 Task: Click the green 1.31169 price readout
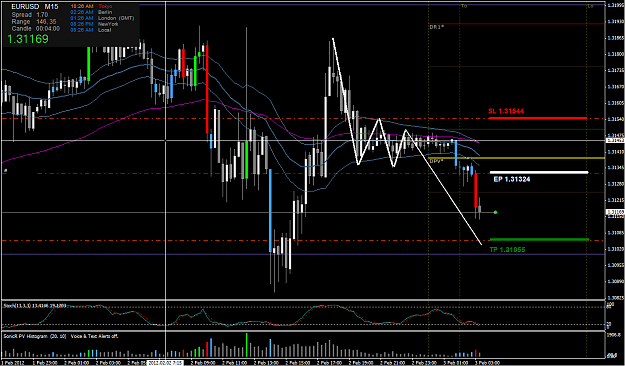tap(28, 39)
